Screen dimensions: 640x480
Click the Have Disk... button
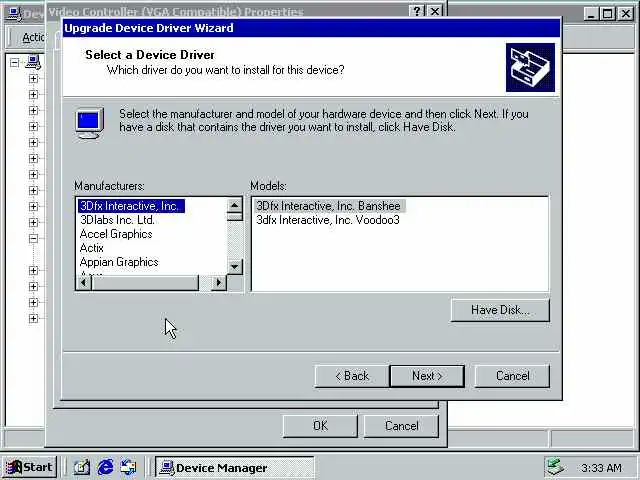(x=500, y=310)
